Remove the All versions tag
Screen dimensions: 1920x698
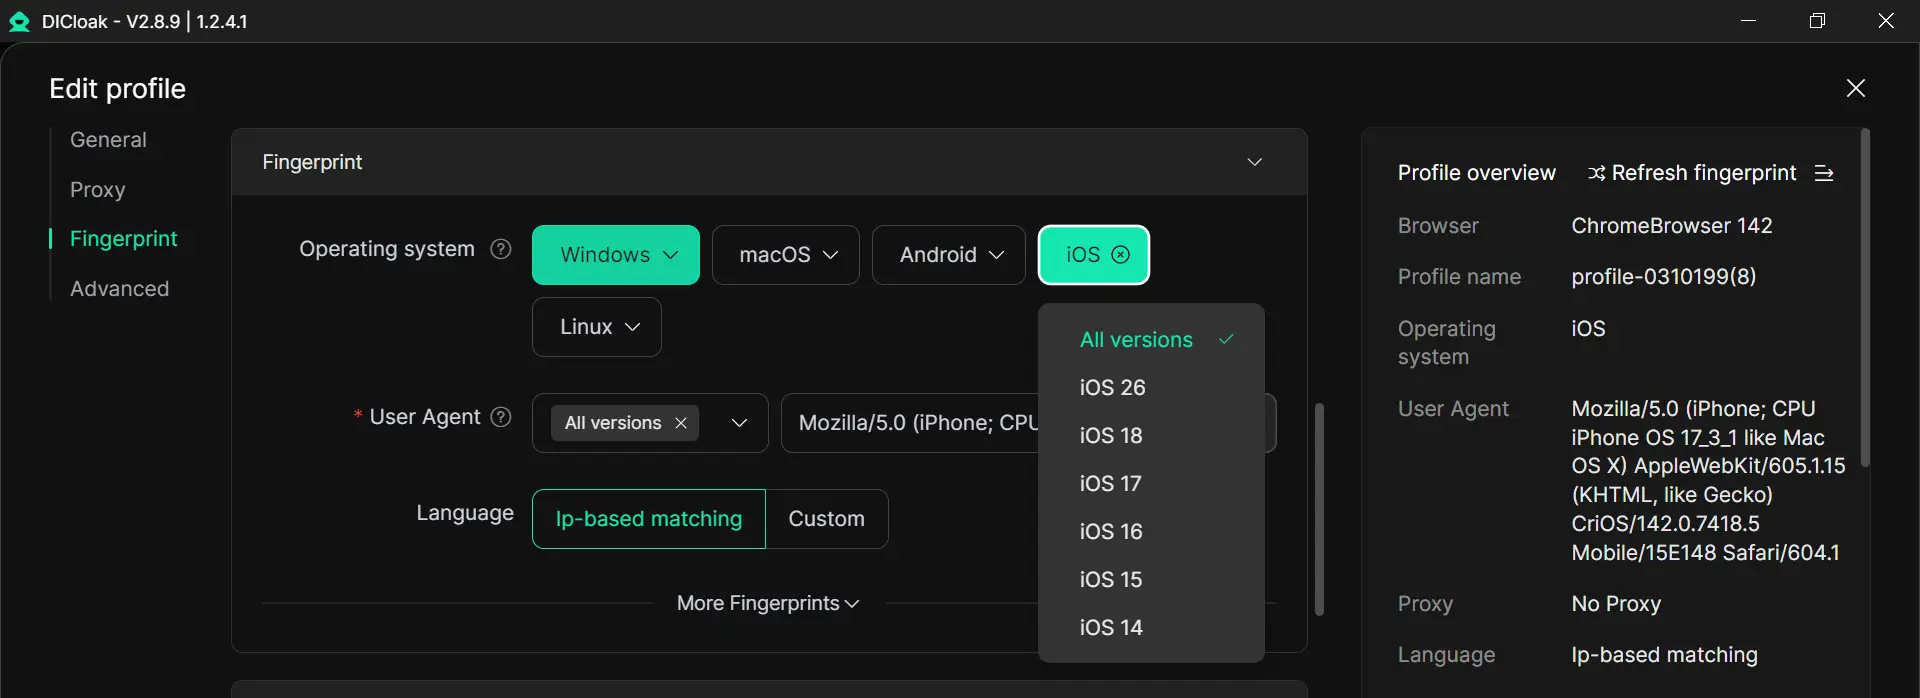click(681, 423)
